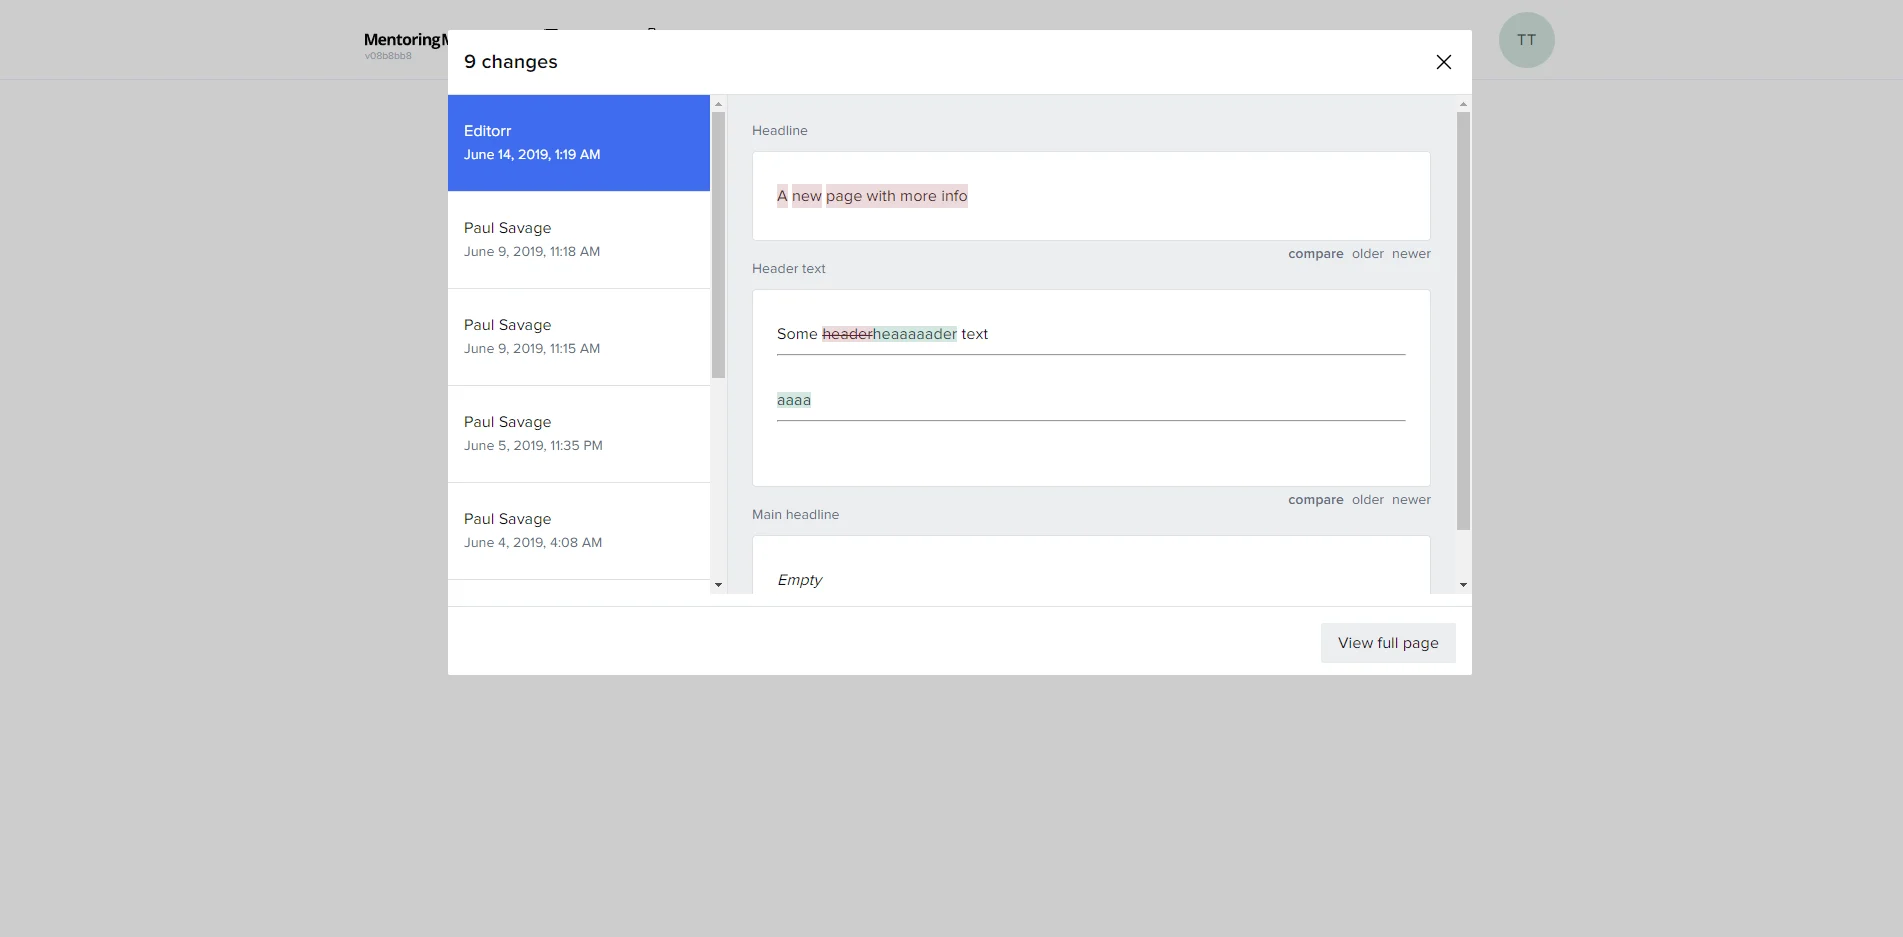Click the TT user avatar
Screen dimensions: 1903x937
(1526, 40)
